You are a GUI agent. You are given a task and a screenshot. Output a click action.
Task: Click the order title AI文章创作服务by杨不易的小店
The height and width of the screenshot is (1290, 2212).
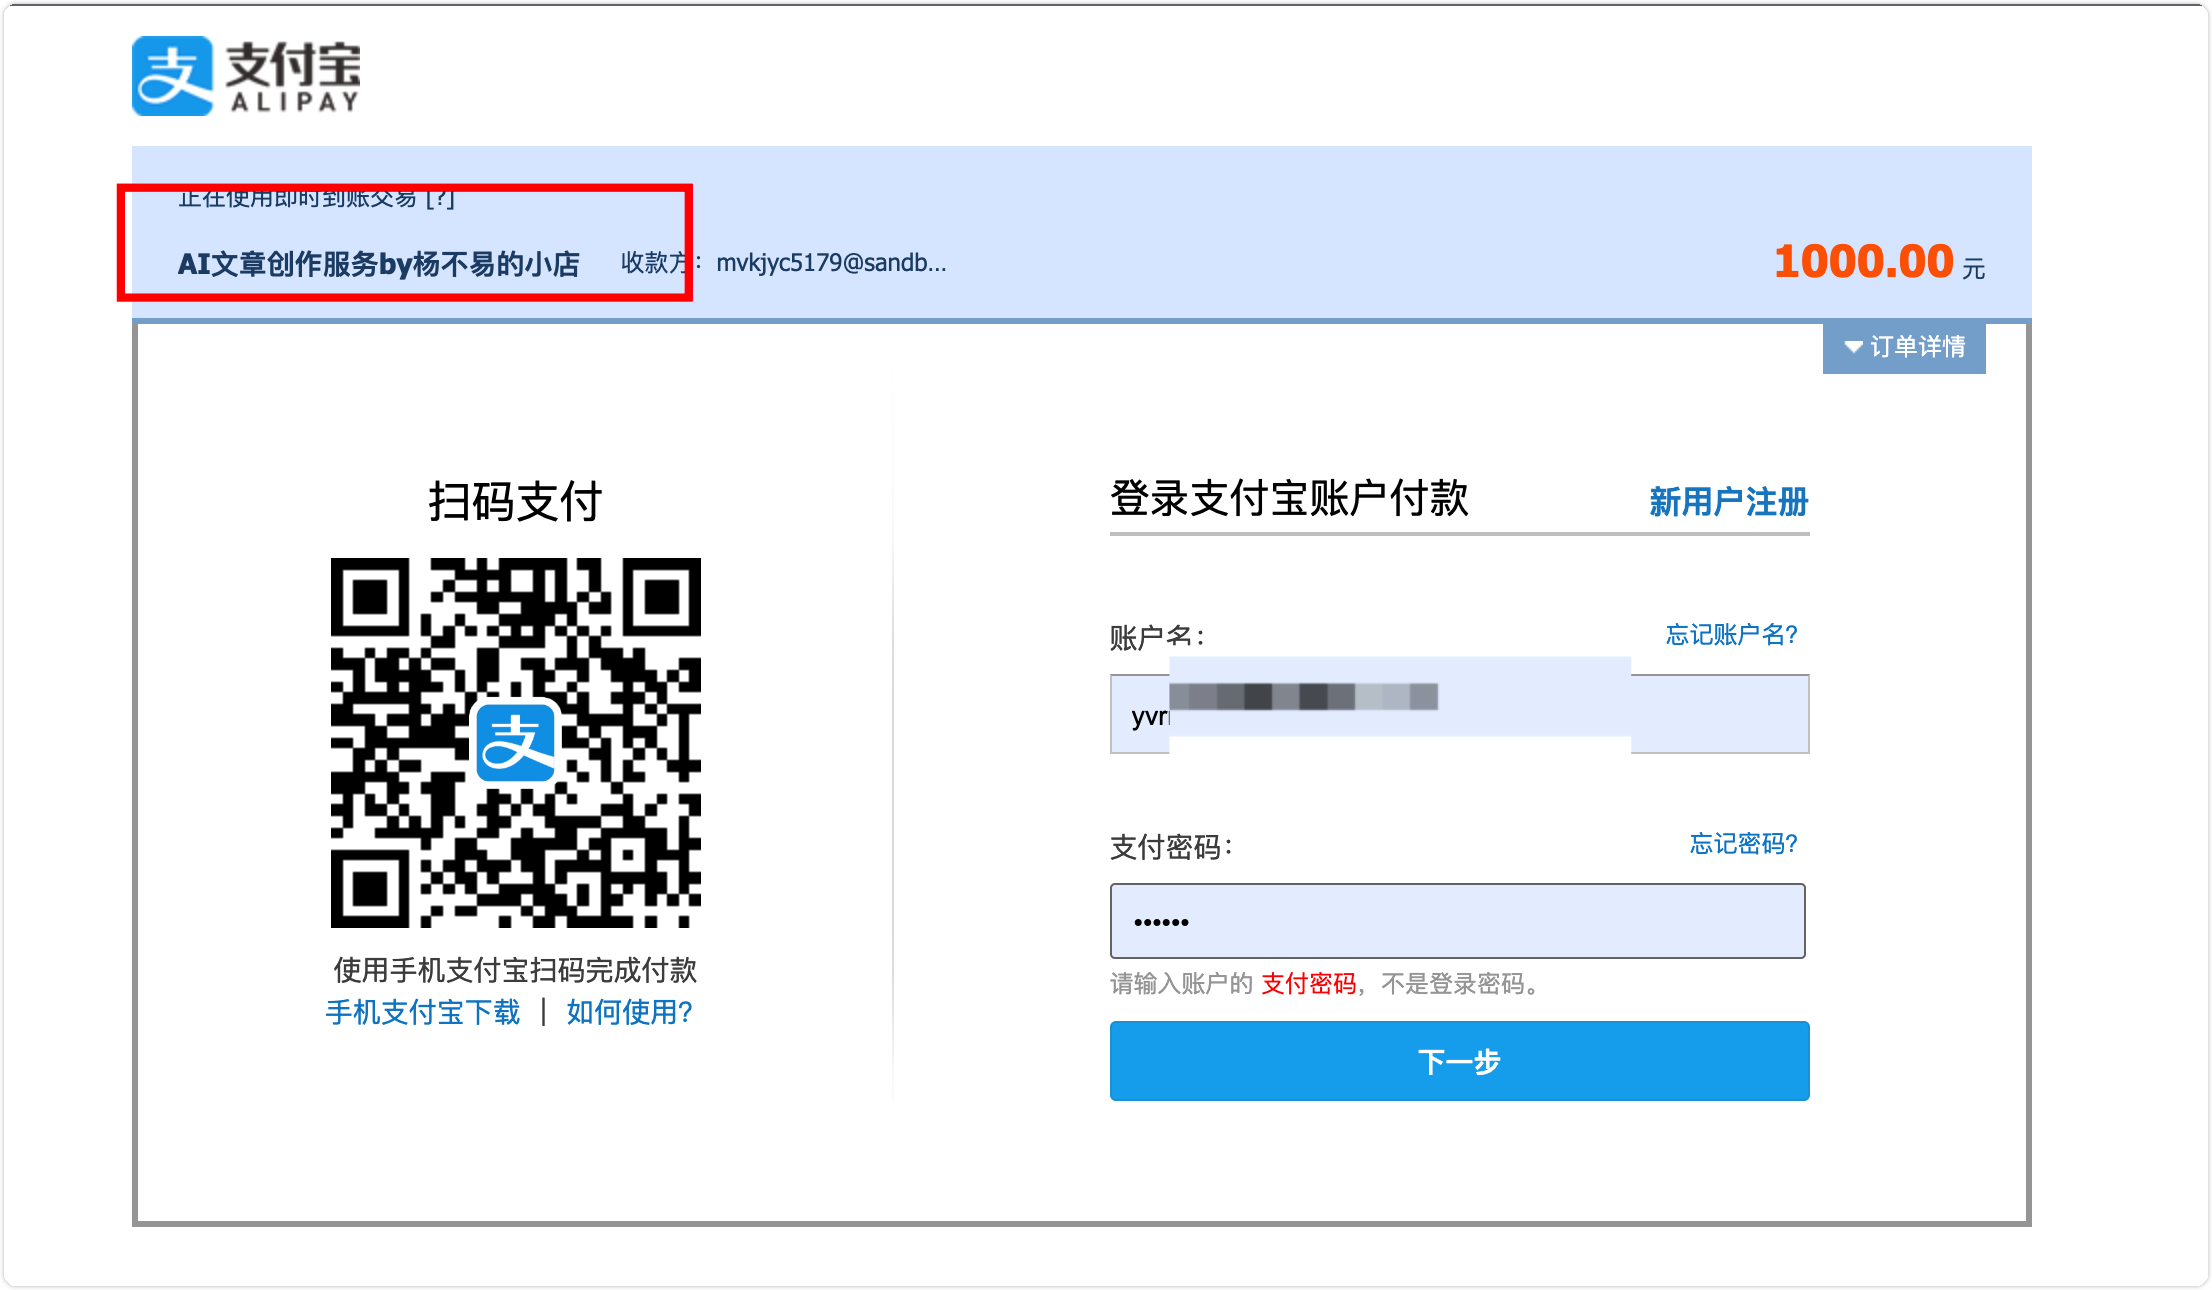tap(379, 264)
